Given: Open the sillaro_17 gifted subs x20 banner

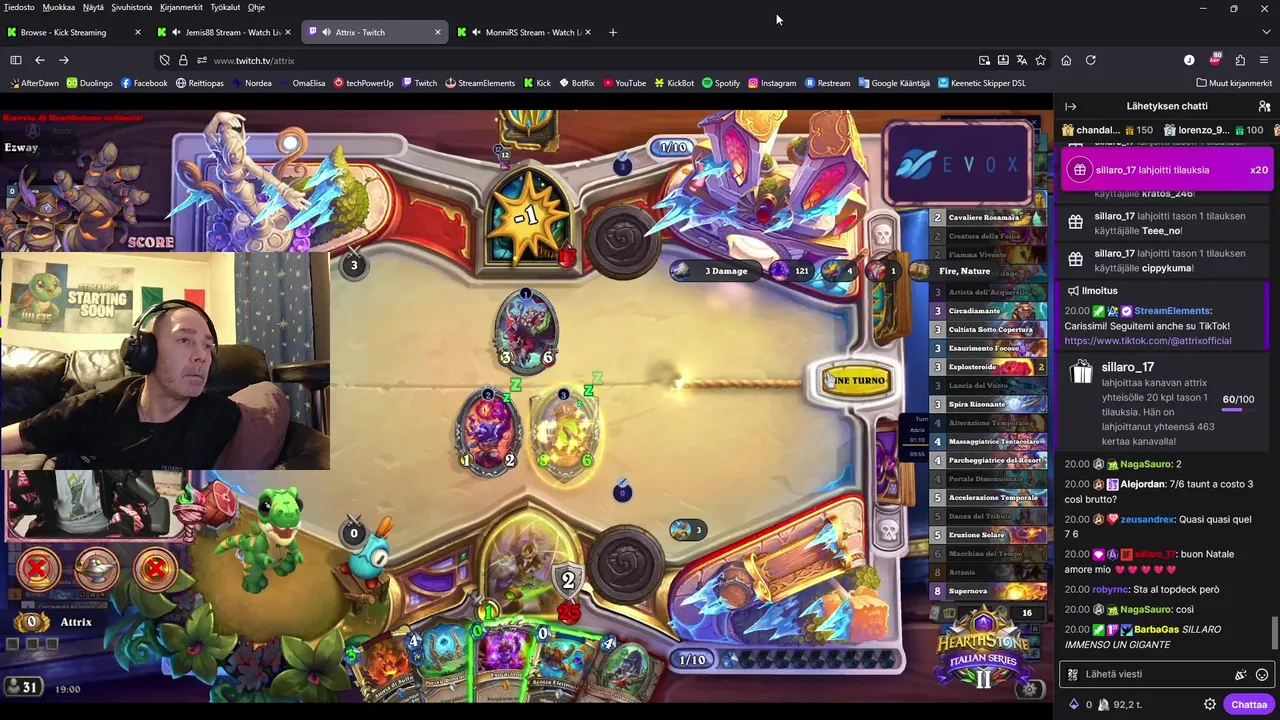Looking at the screenshot, I should [x=1167, y=170].
